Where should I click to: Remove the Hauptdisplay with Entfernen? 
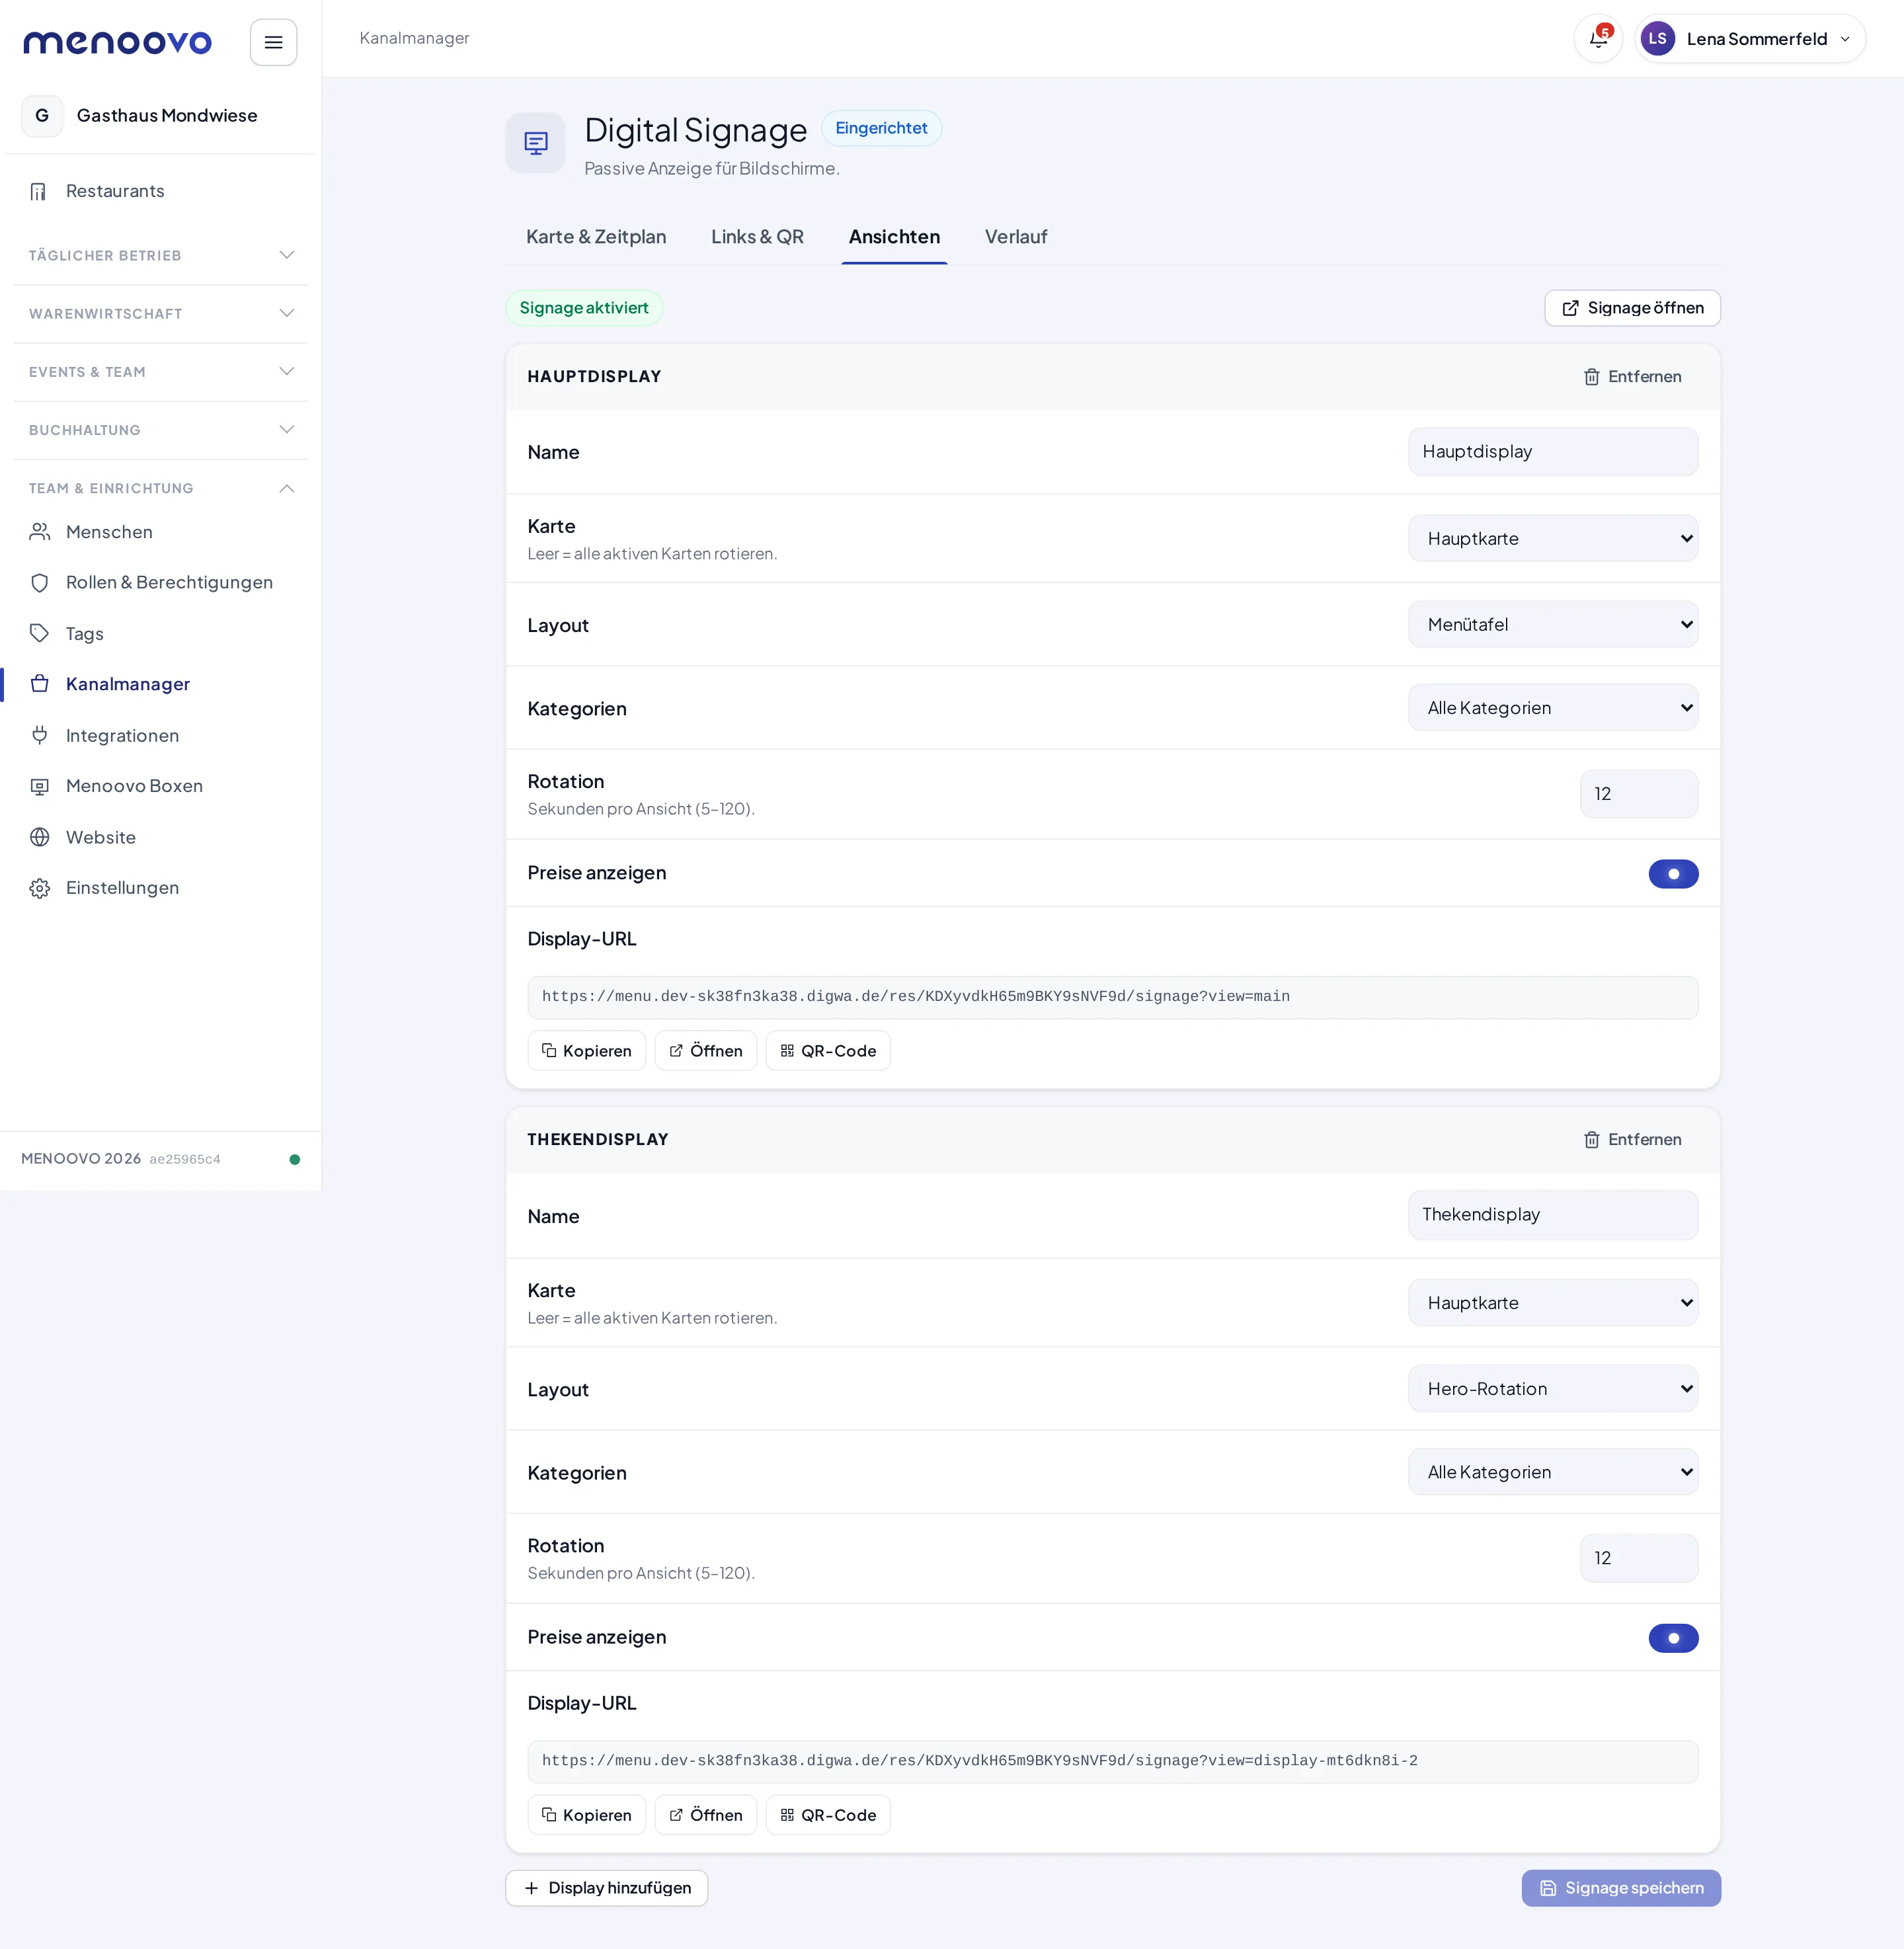1632,377
